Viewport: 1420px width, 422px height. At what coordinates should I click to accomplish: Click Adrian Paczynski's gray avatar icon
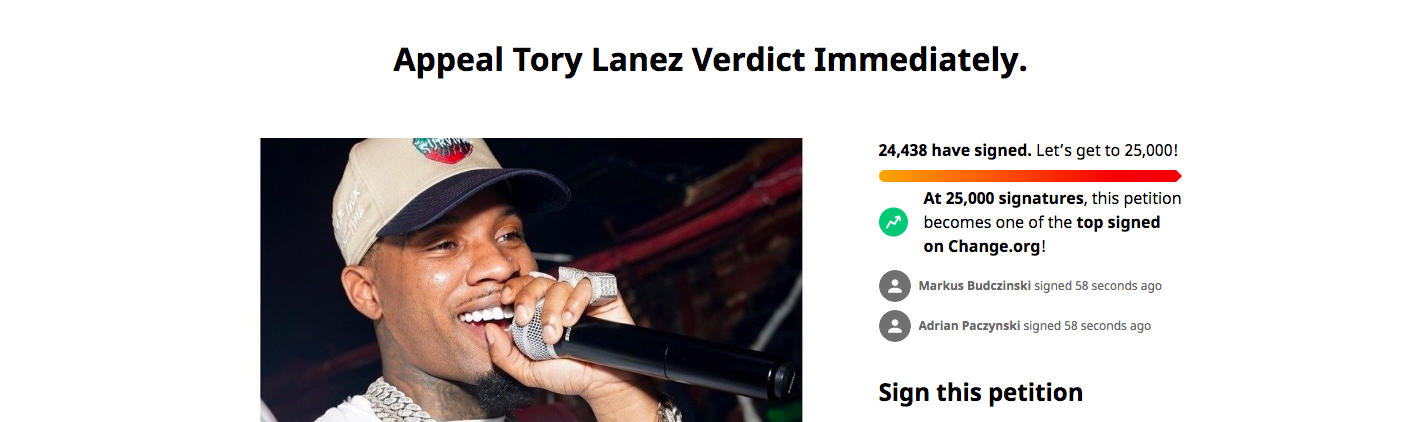(x=894, y=326)
